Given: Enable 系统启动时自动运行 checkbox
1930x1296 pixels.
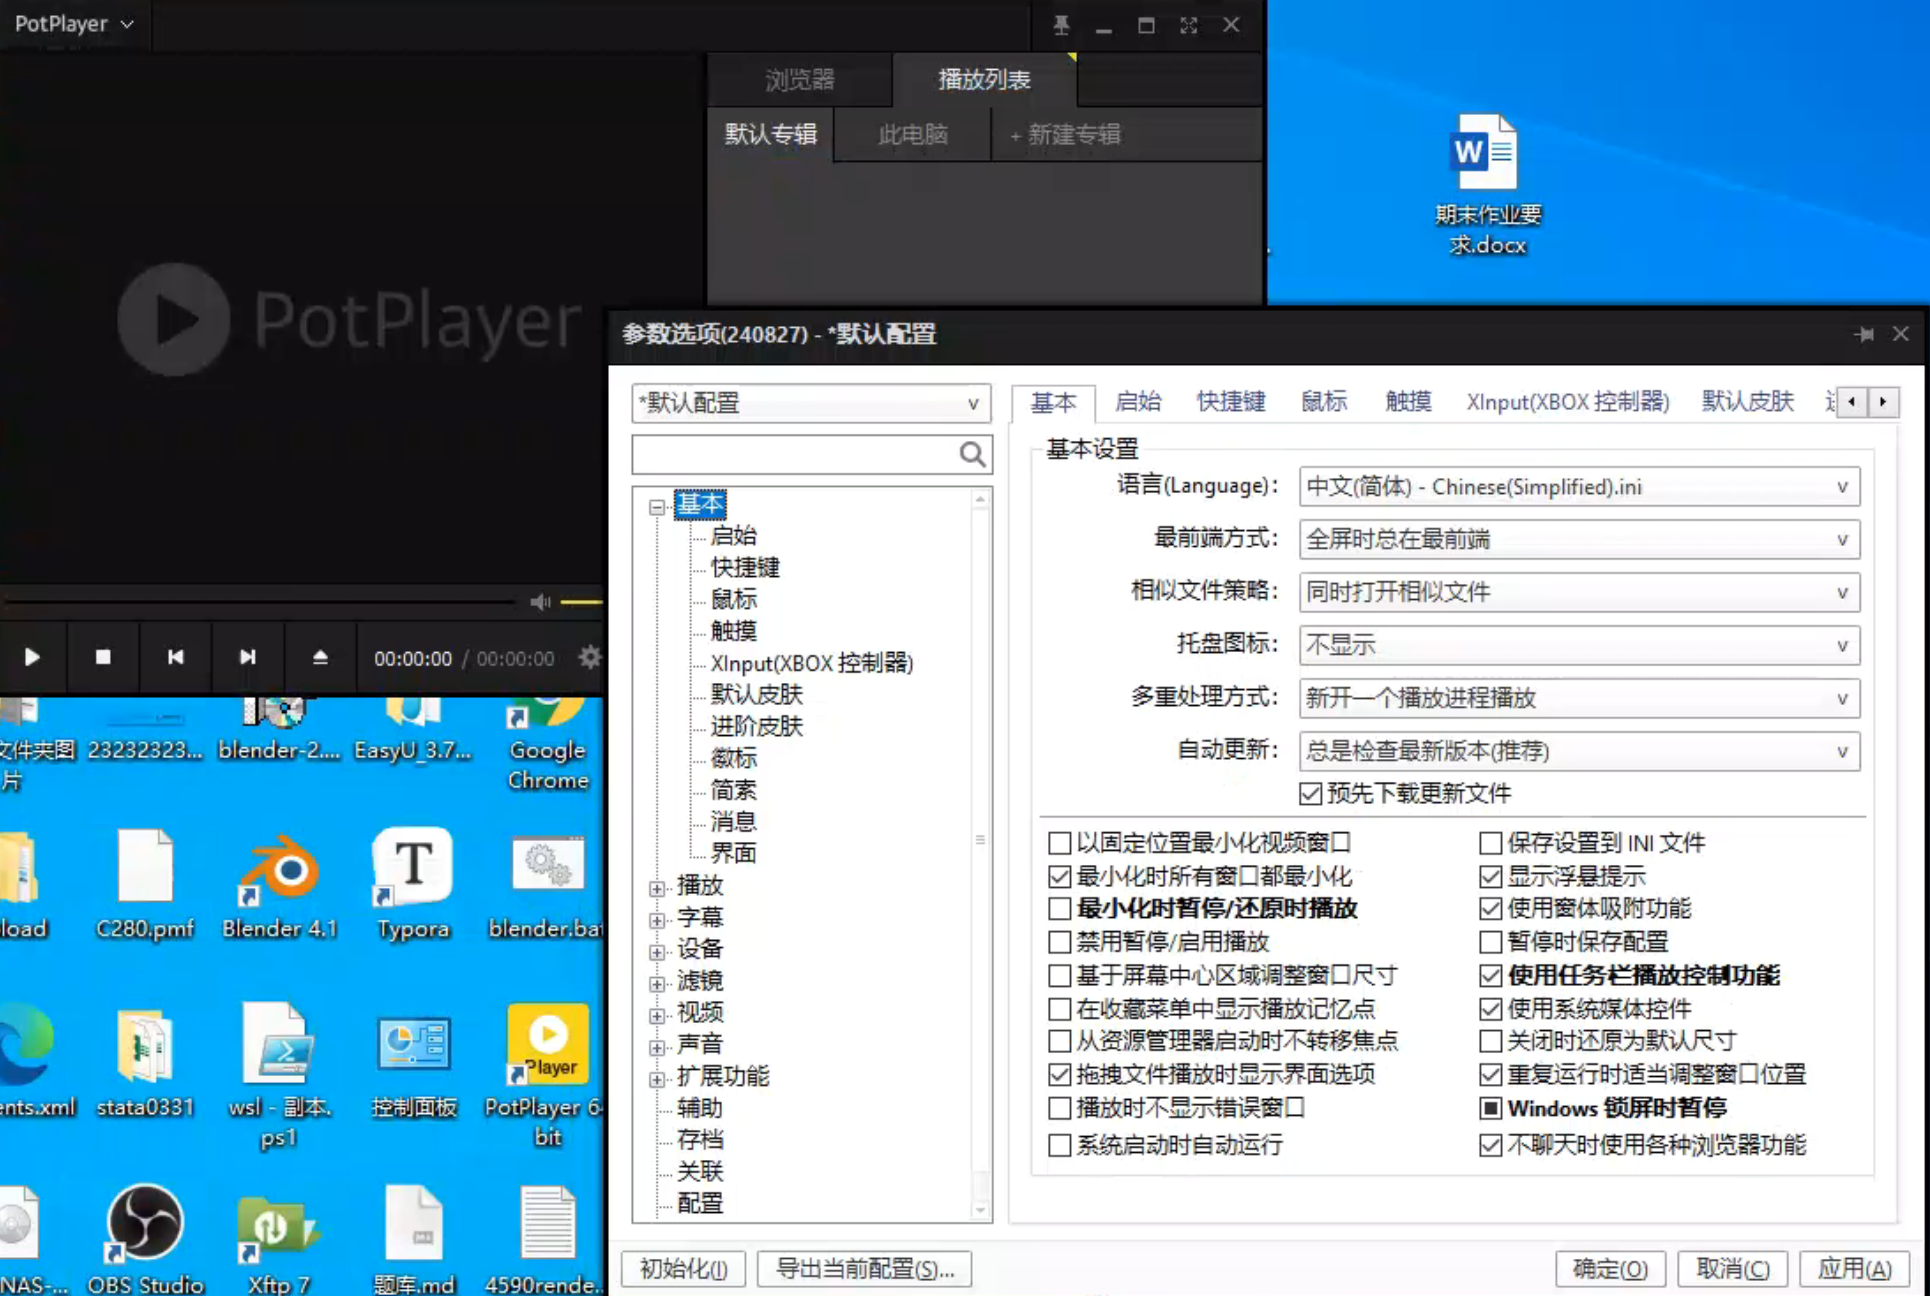Looking at the screenshot, I should 1059,1145.
